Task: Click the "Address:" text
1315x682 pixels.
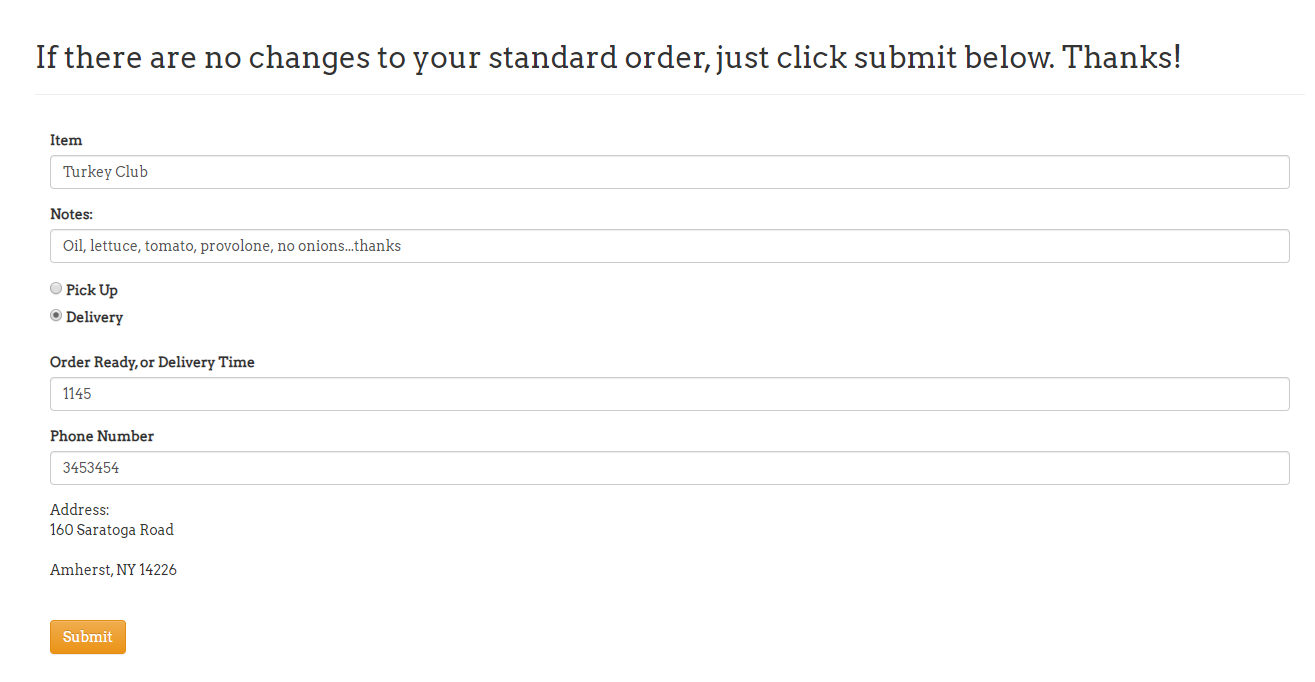Action: [79, 510]
